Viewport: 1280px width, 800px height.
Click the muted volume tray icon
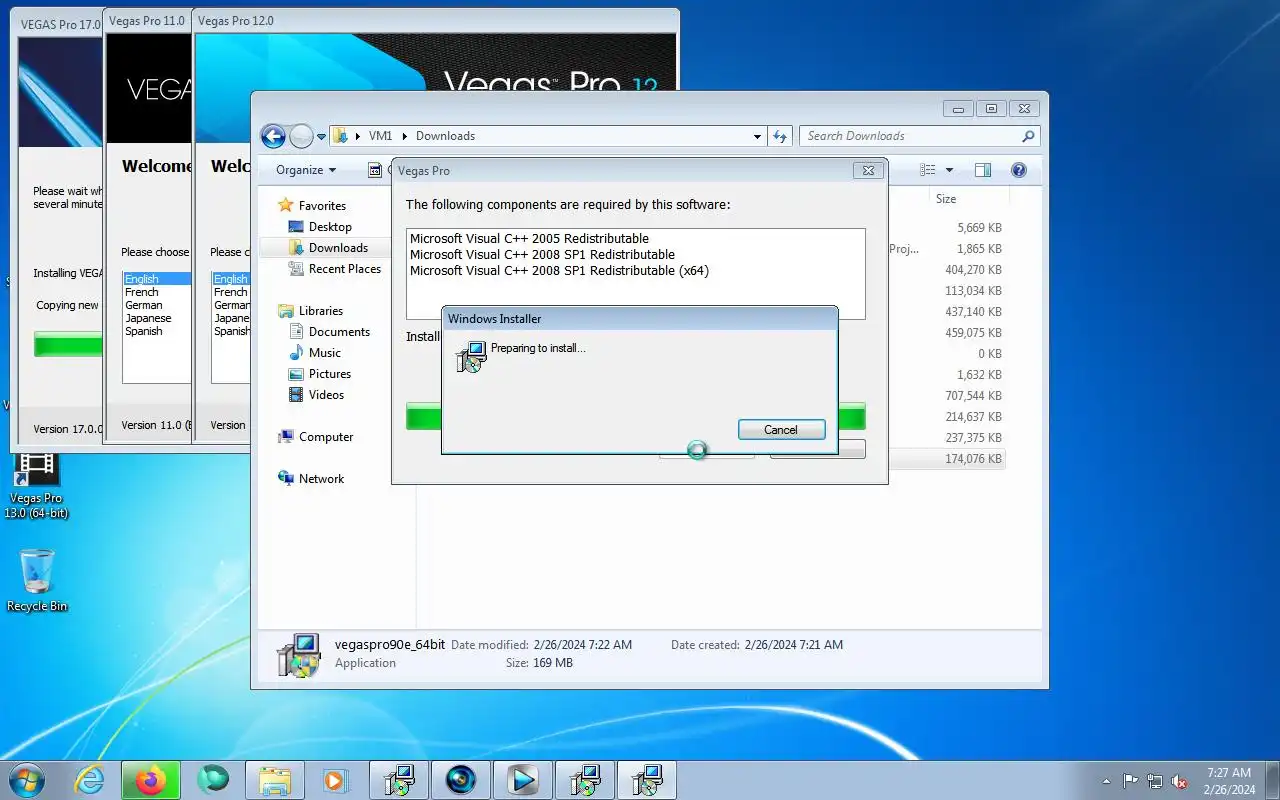[1179, 781]
